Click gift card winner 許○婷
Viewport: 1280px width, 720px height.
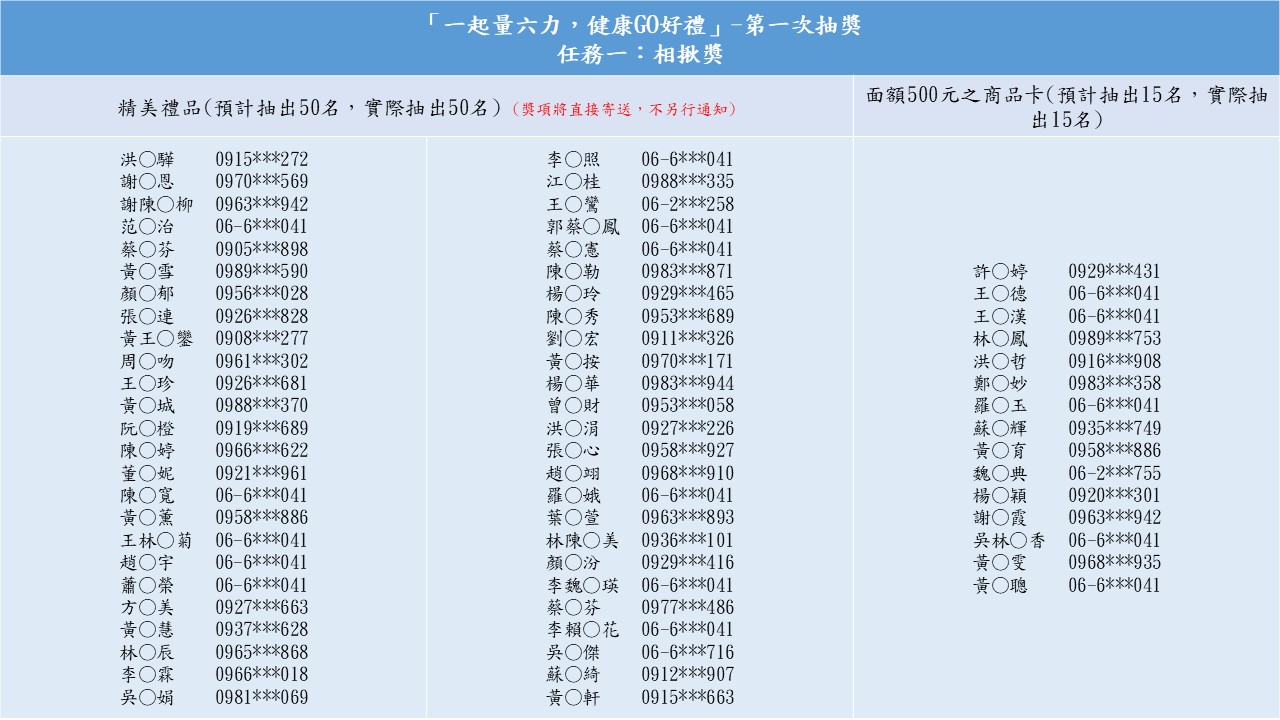tap(1000, 271)
